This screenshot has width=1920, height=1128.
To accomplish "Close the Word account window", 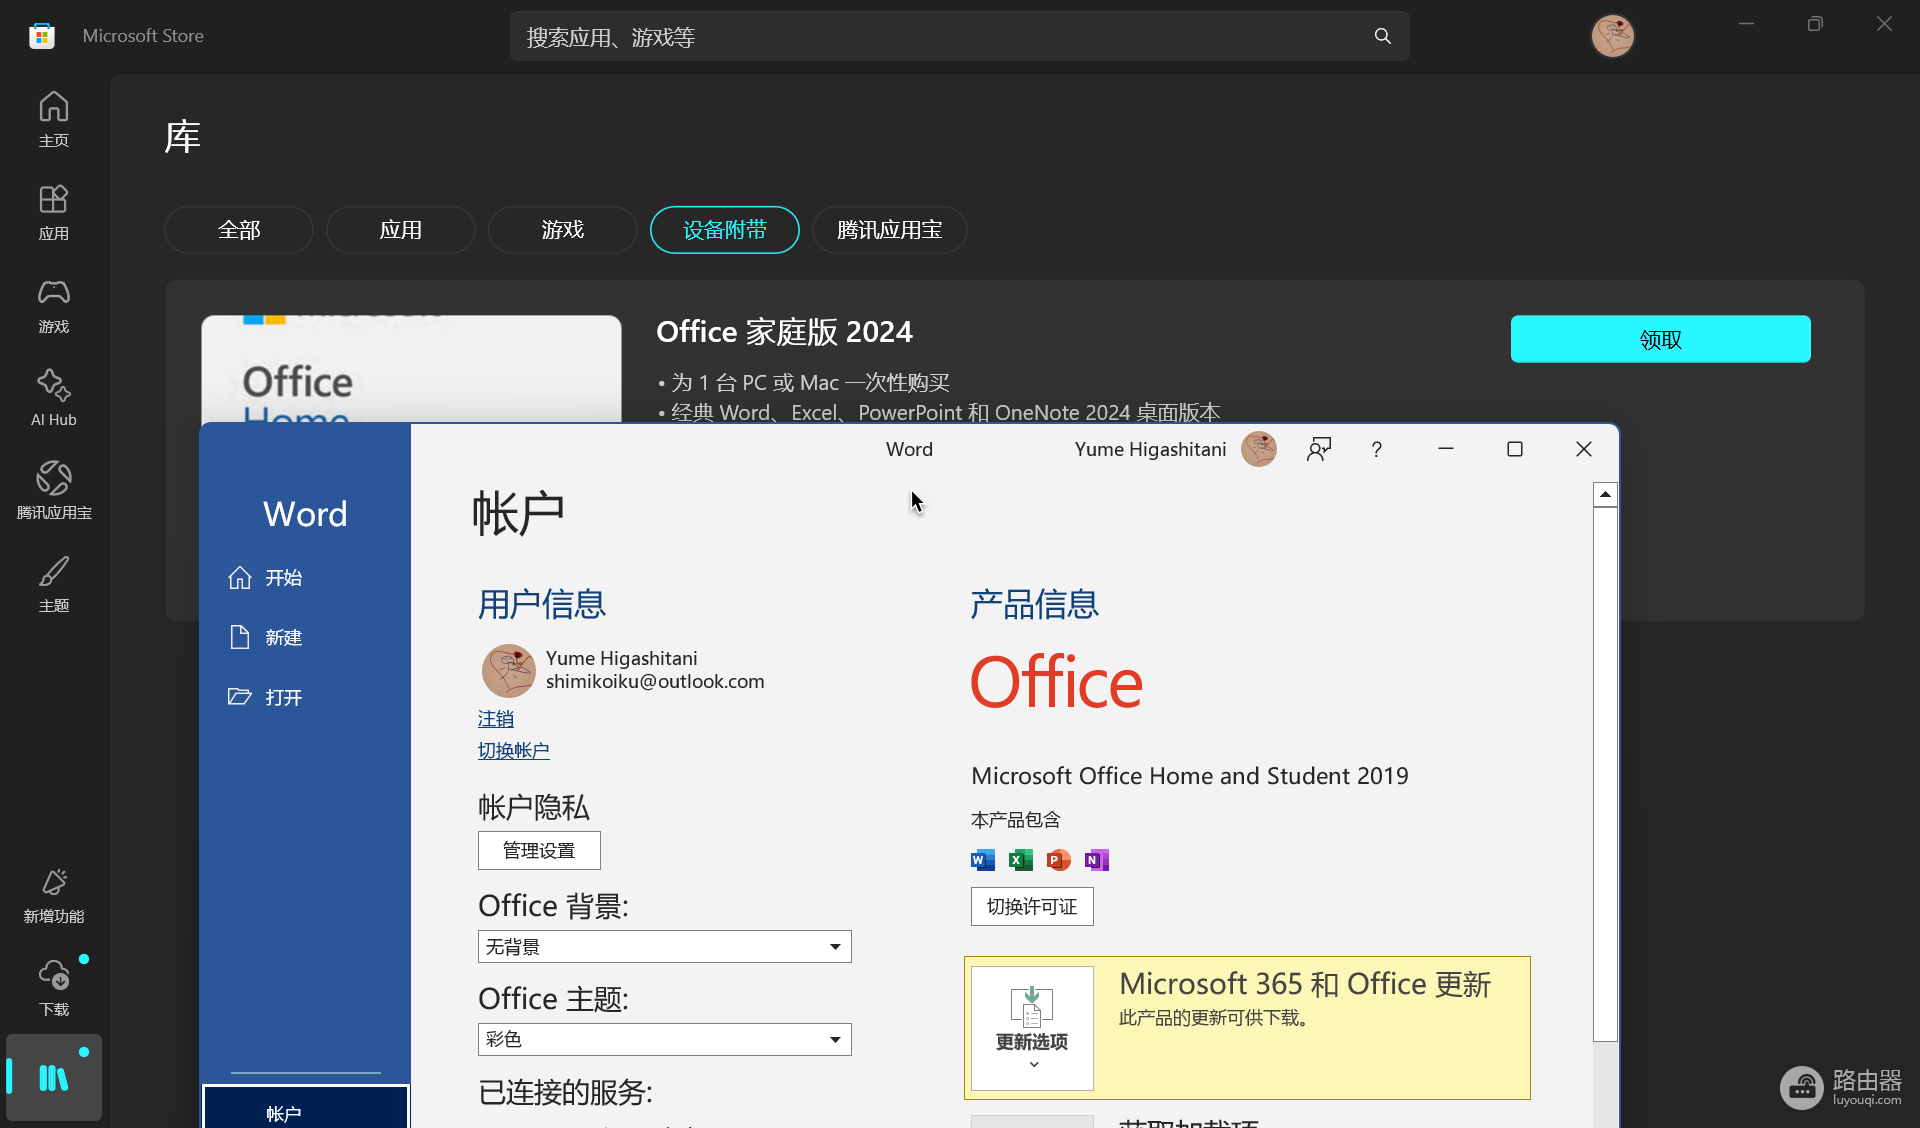I will [x=1584, y=449].
